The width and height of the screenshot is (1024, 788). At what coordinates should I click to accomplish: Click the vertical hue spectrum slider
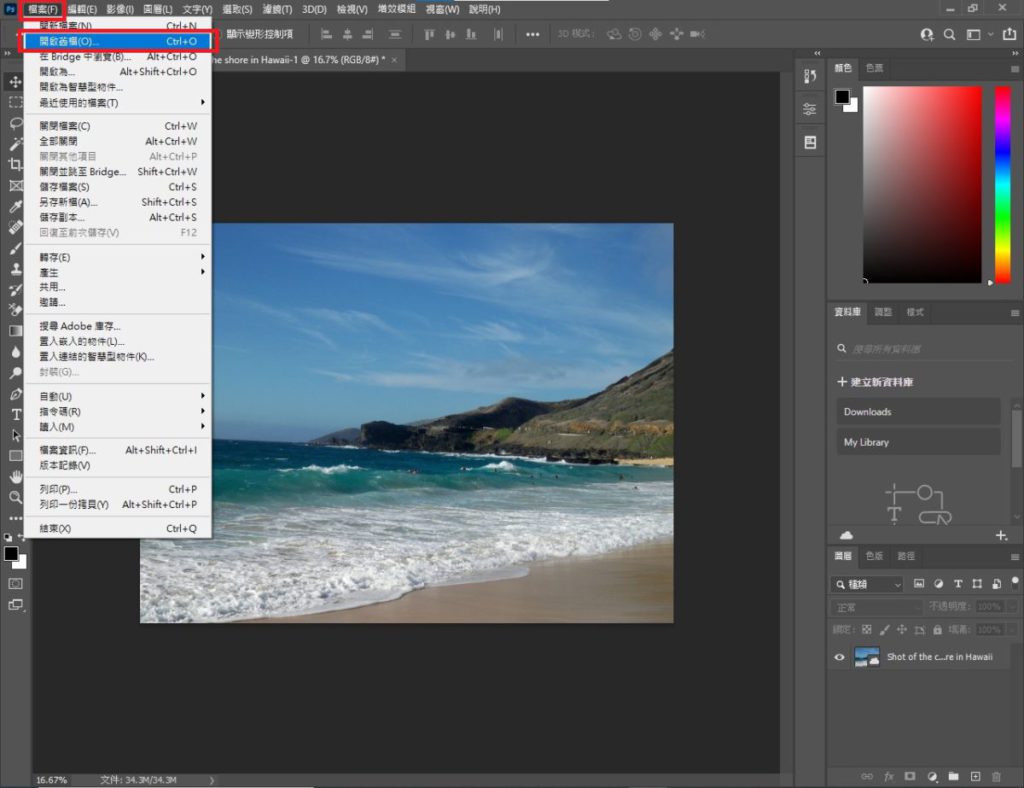1002,184
